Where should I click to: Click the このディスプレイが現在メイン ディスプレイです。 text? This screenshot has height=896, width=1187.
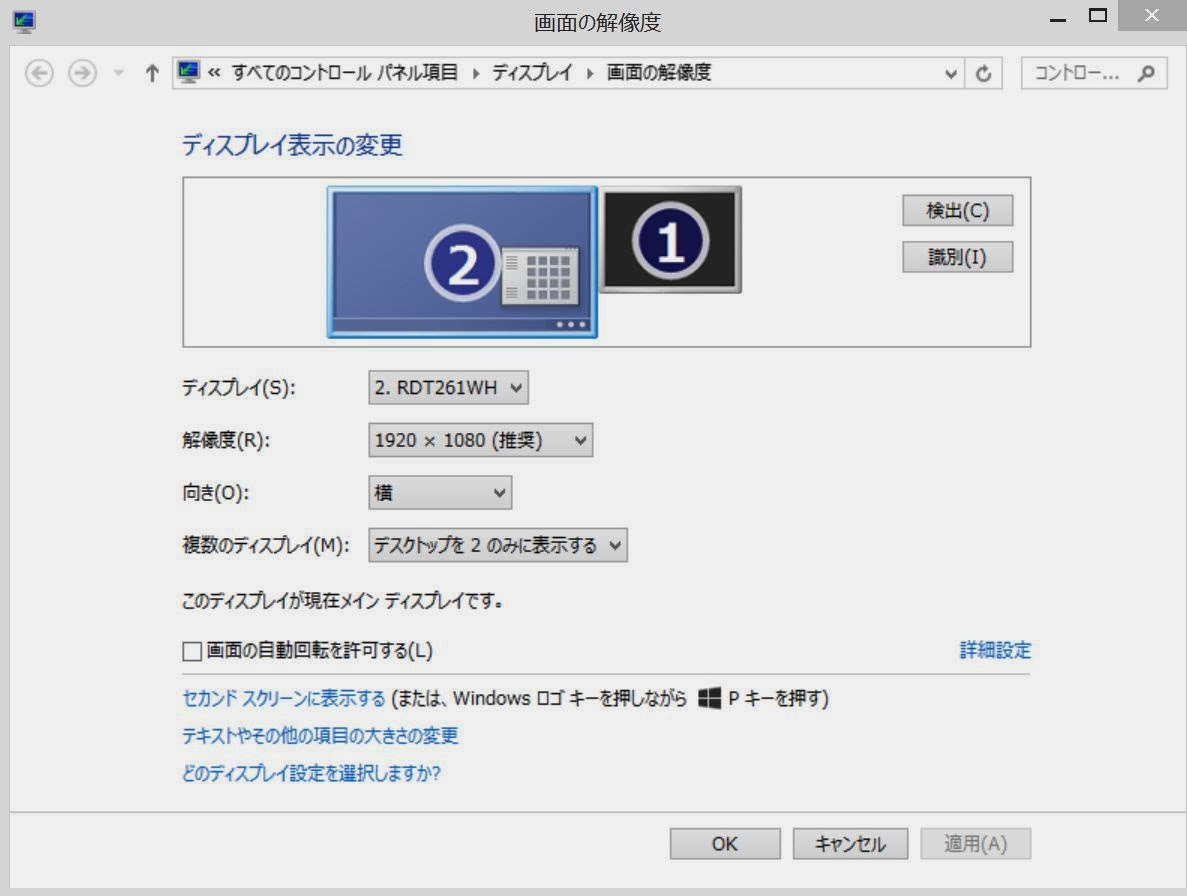pos(342,601)
